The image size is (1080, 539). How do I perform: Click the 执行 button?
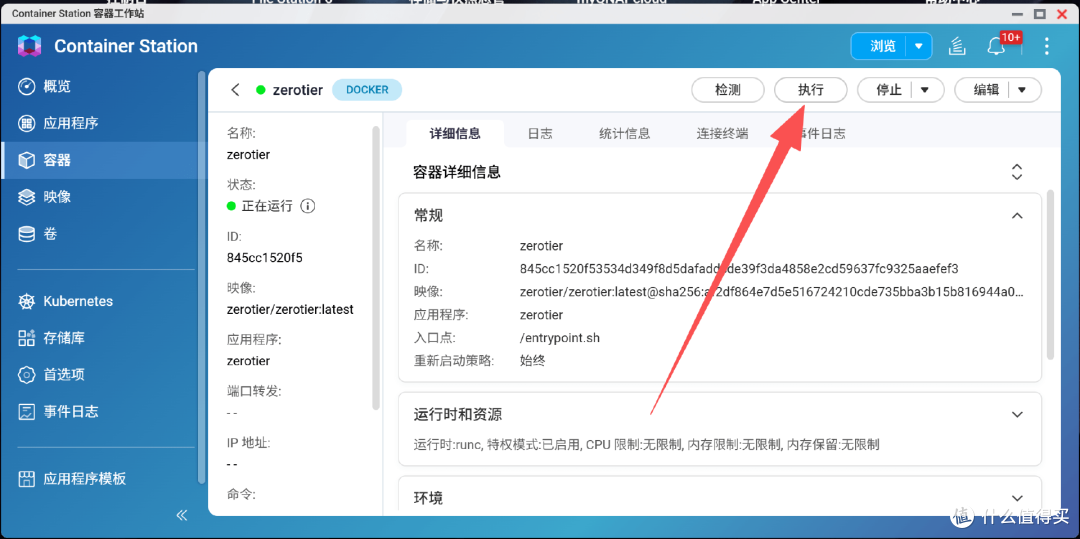(x=811, y=89)
